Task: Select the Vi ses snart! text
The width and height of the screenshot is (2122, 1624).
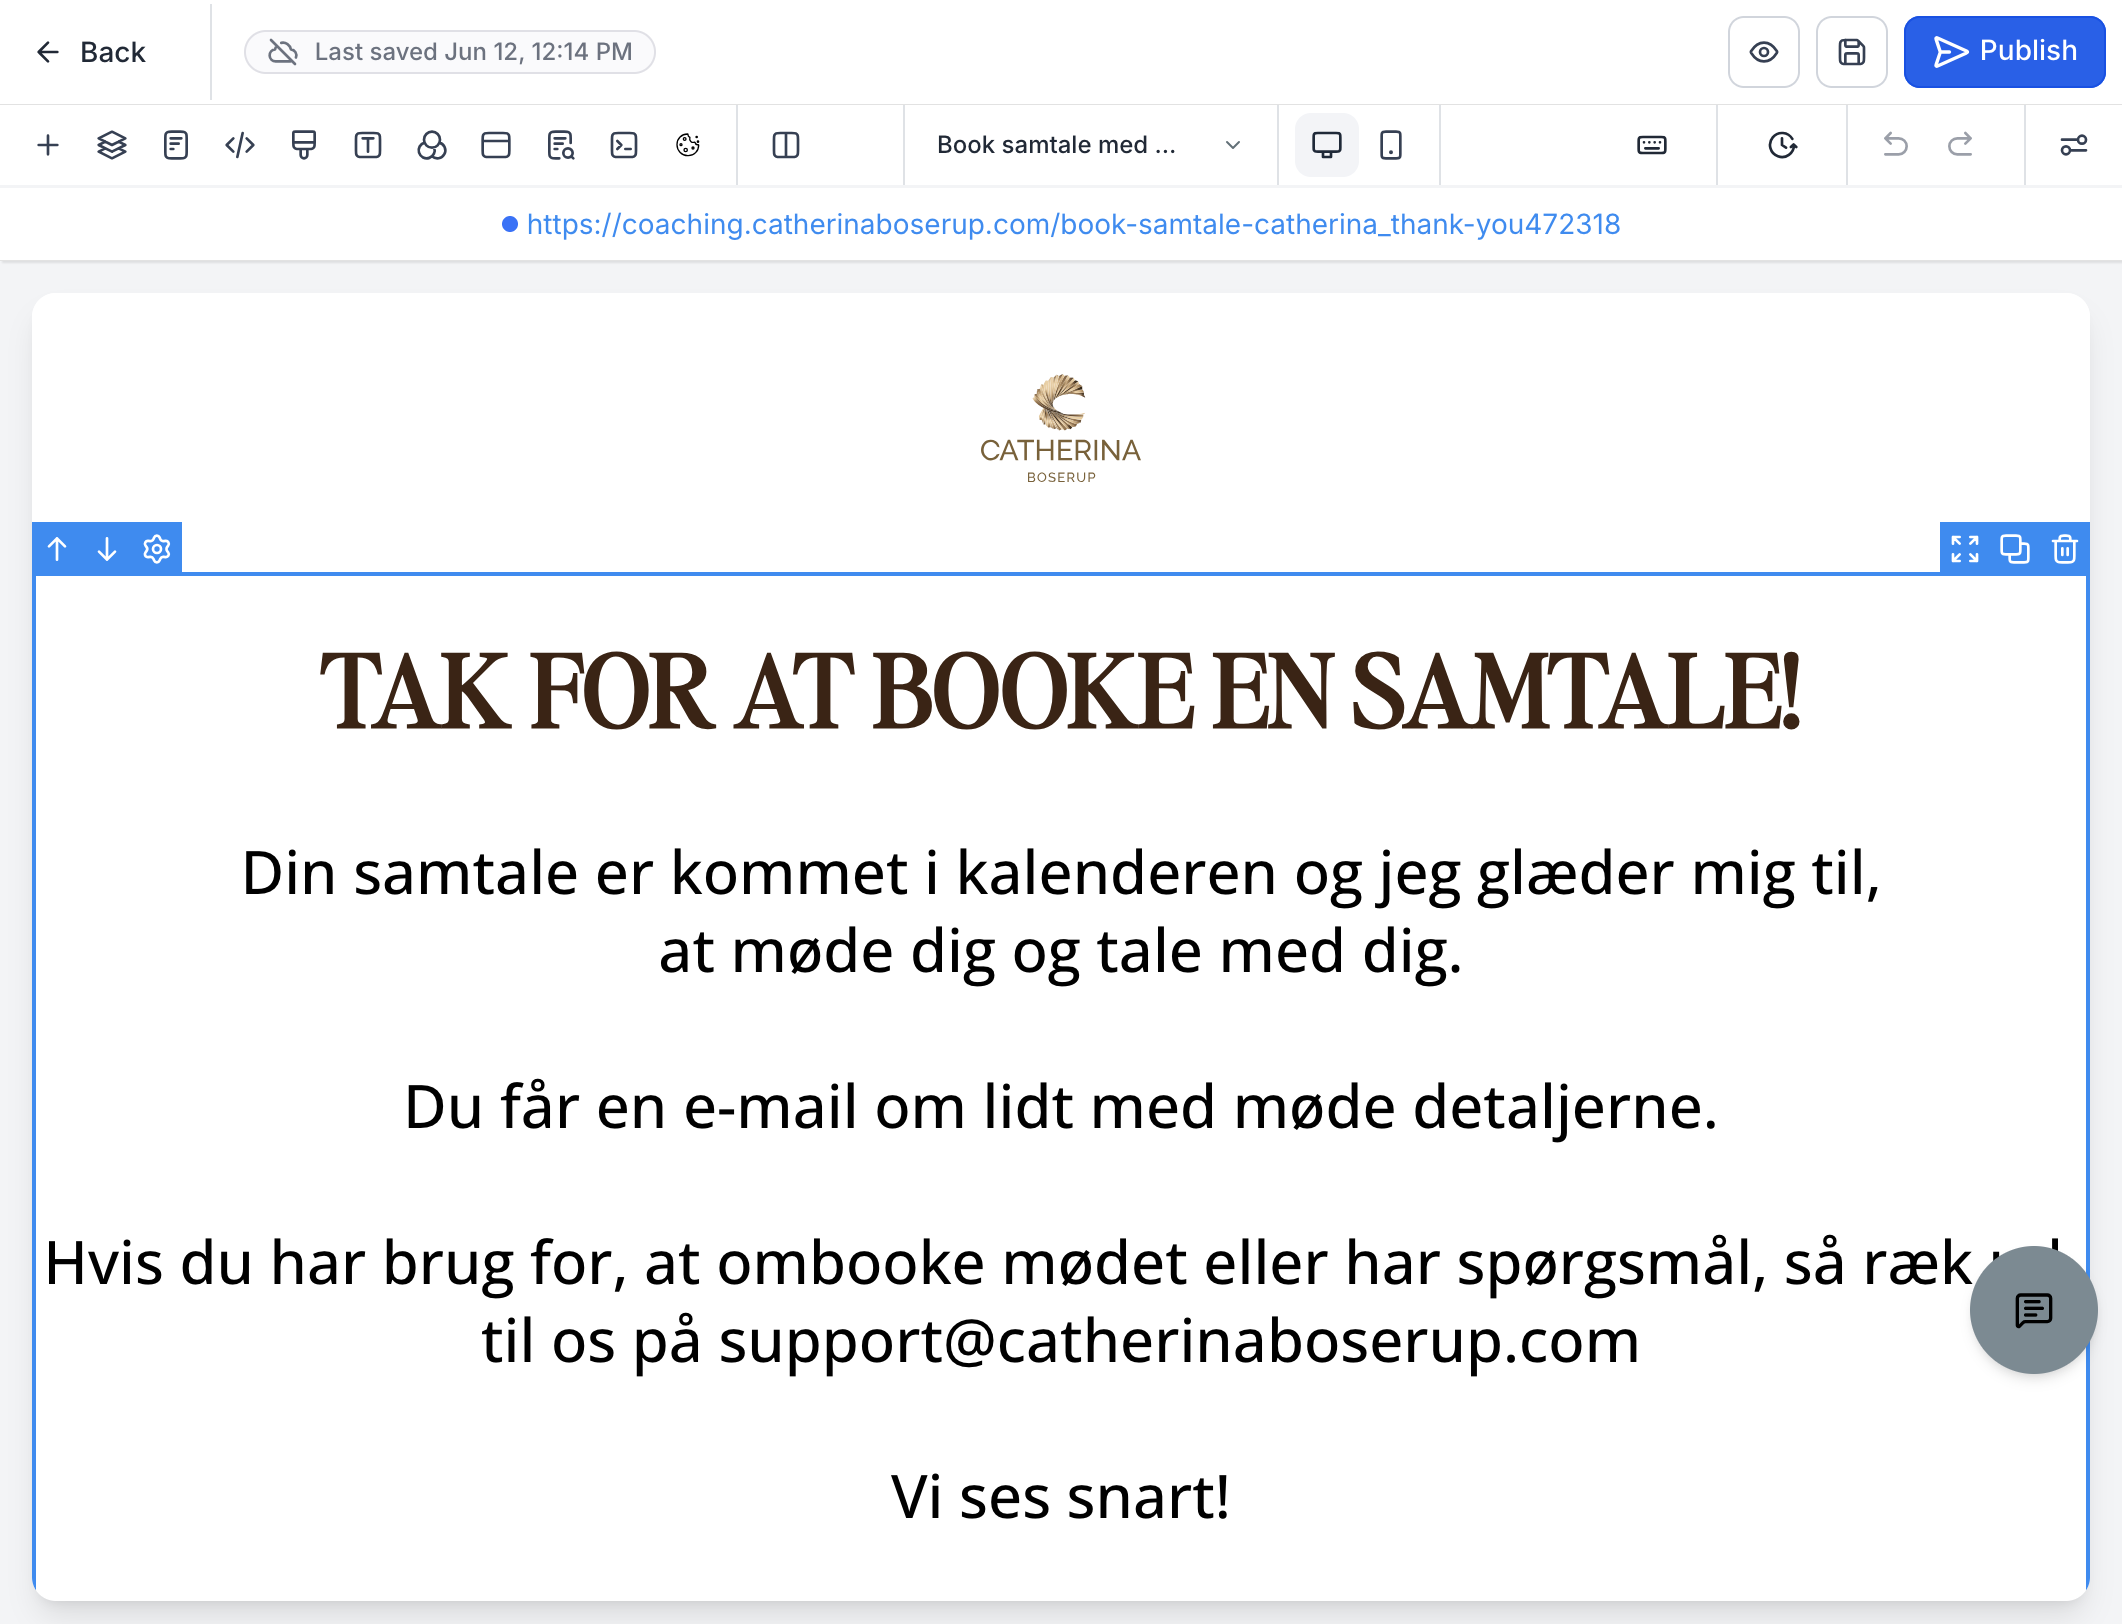Action: (x=1061, y=1497)
